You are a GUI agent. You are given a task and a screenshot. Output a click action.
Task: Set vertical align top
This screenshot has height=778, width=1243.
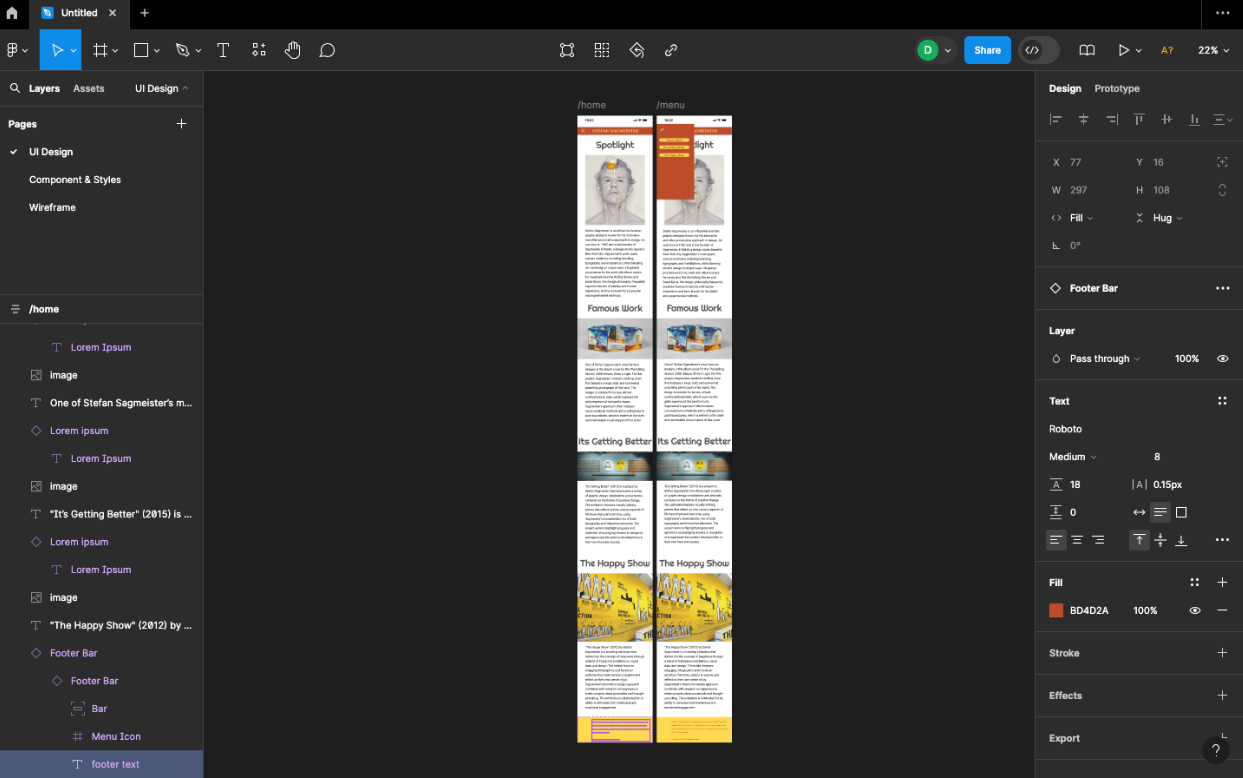[1139, 540]
